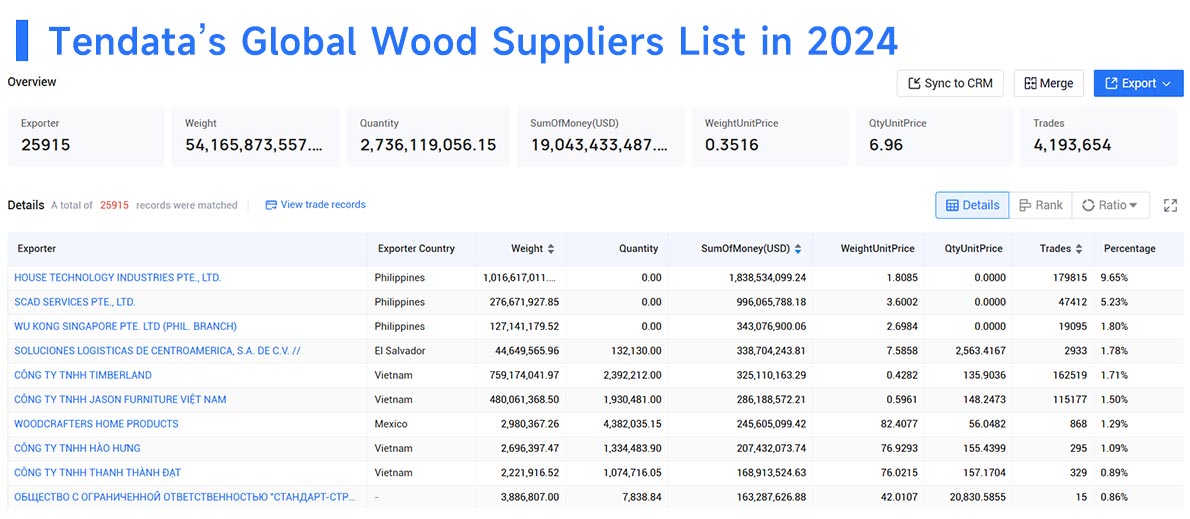The width and height of the screenshot is (1190, 519).
Task: Open ОБЩЕСТВО С ОГРАНИЧЕННОЙ ОТВЕТСТВЕННОСТЬЮ exporter link
Action: 185,497
